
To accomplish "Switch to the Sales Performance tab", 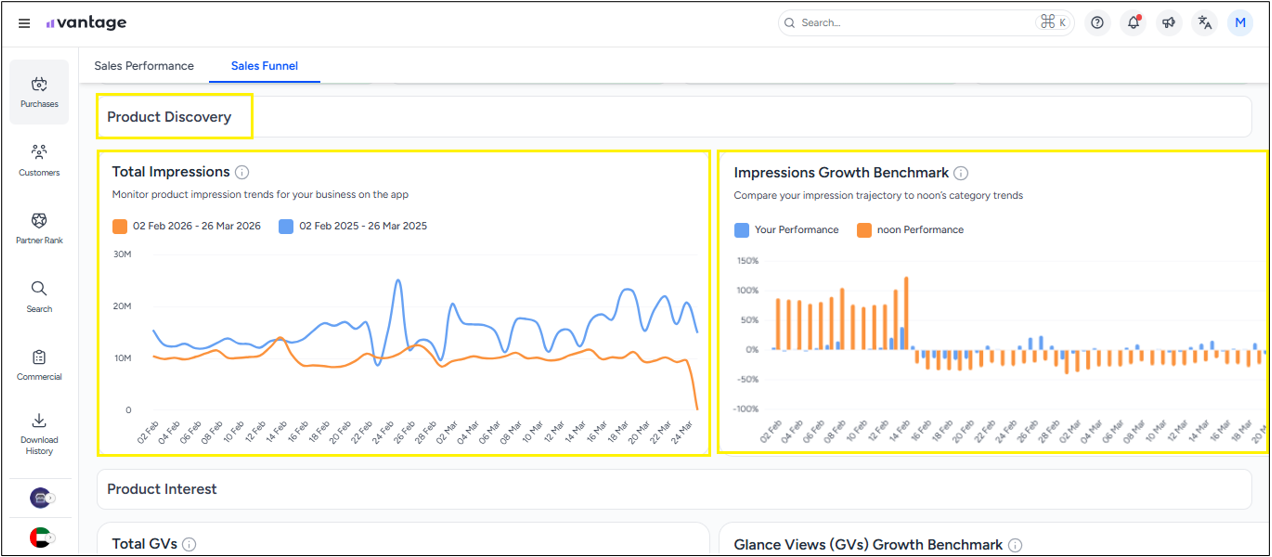I will pos(144,66).
